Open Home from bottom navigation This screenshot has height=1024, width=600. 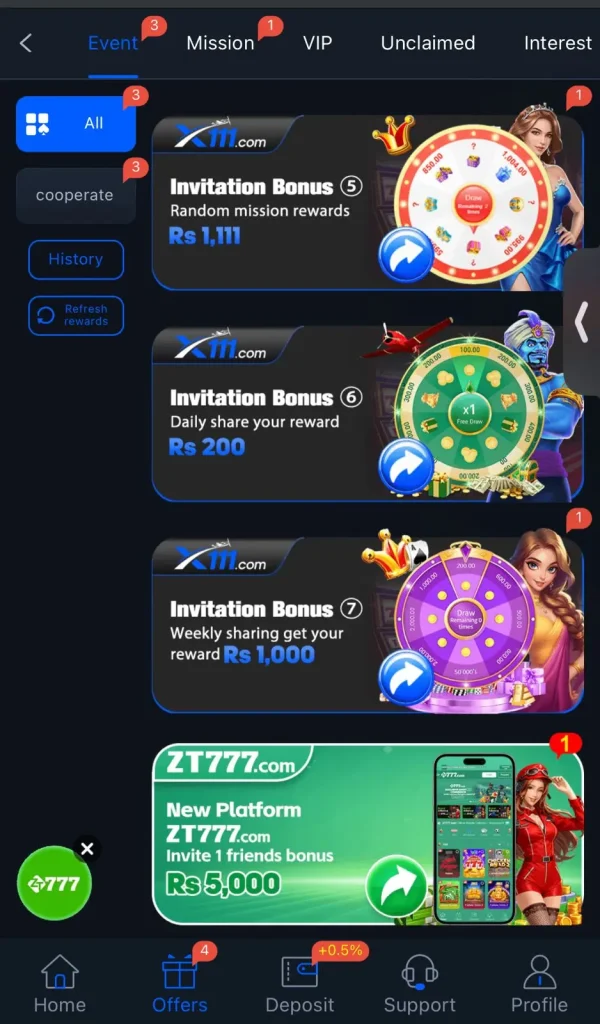pos(59,984)
